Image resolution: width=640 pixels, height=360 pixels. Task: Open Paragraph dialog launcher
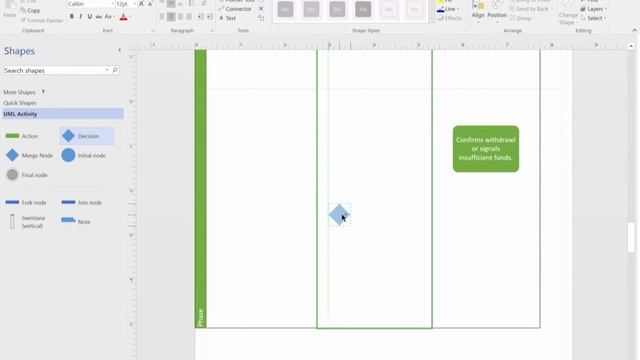pyautogui.click(x=211, y=30)
